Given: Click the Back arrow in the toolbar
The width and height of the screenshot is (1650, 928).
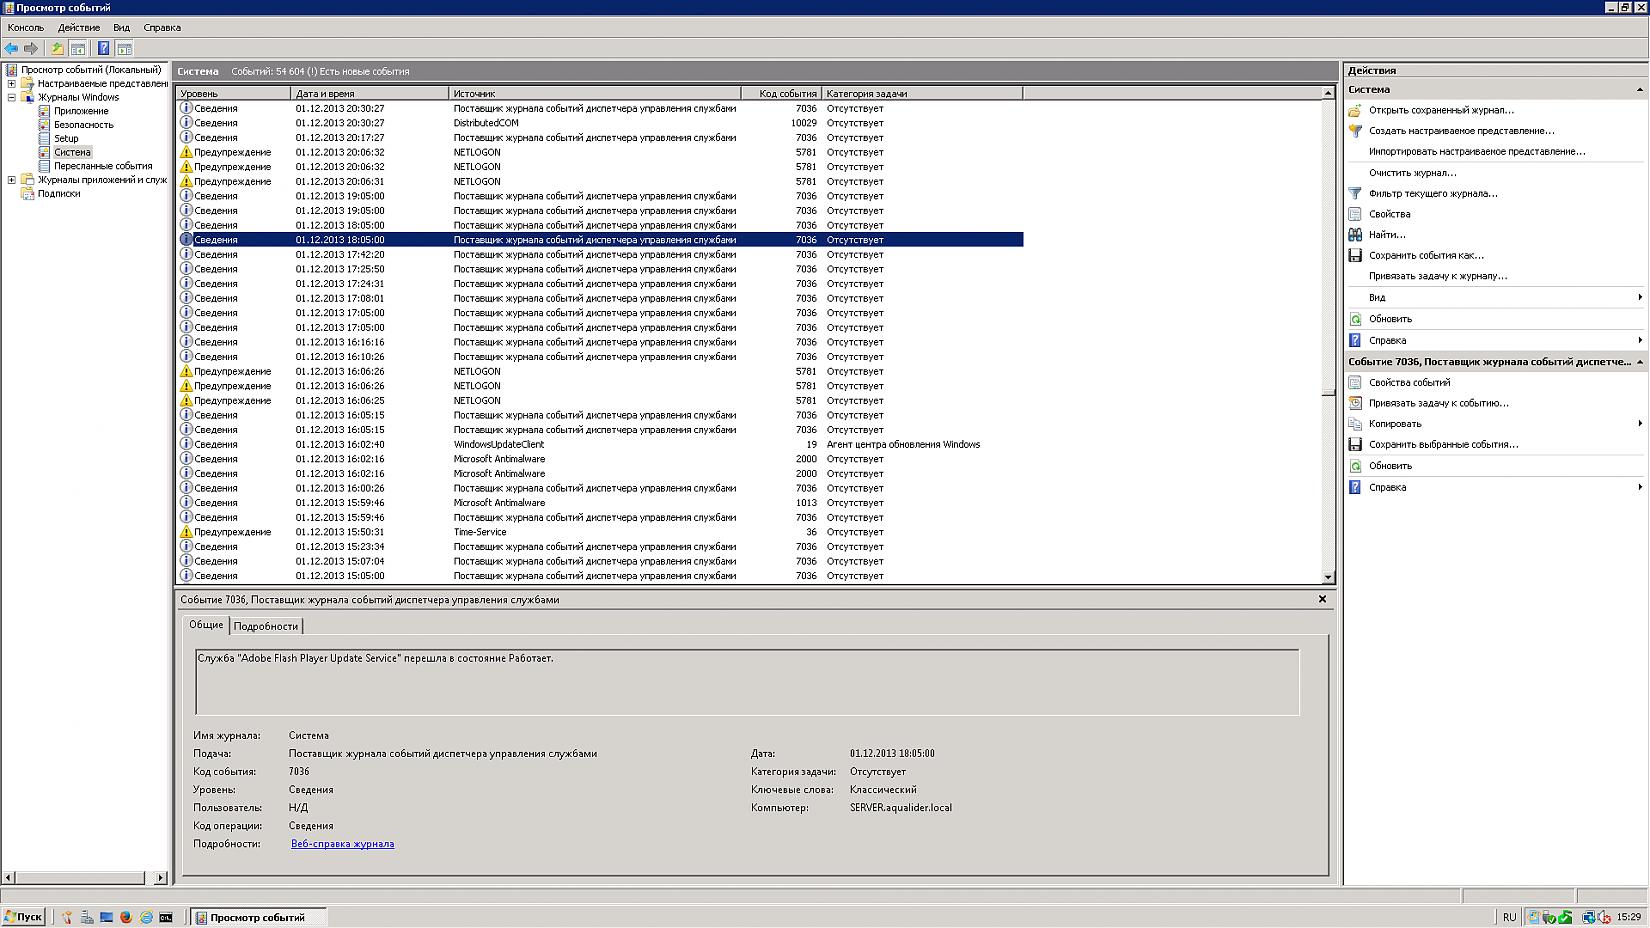Looking at the screenshot, I should click(11, 48).
